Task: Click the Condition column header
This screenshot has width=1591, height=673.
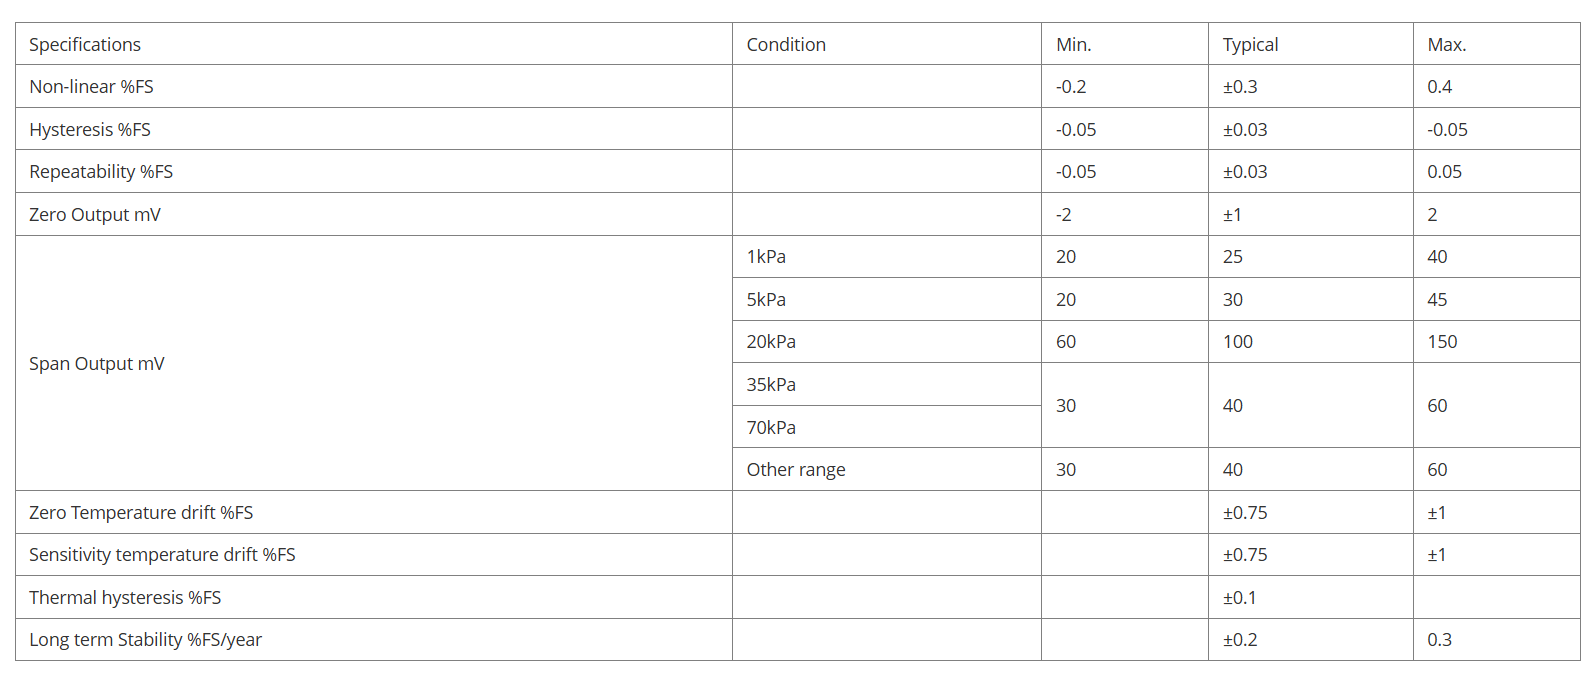Action: pyautogui.click(x=786, y=45)
